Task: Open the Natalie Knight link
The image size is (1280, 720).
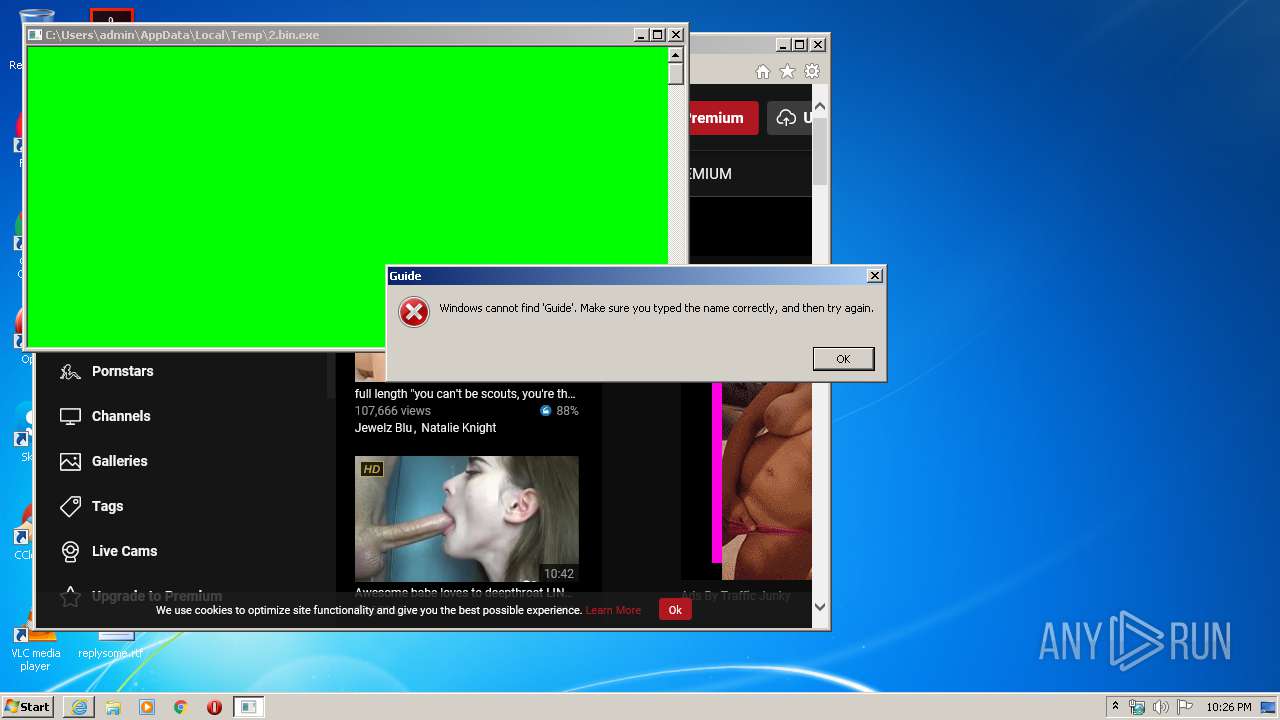Action: click(x=458, y=428)
